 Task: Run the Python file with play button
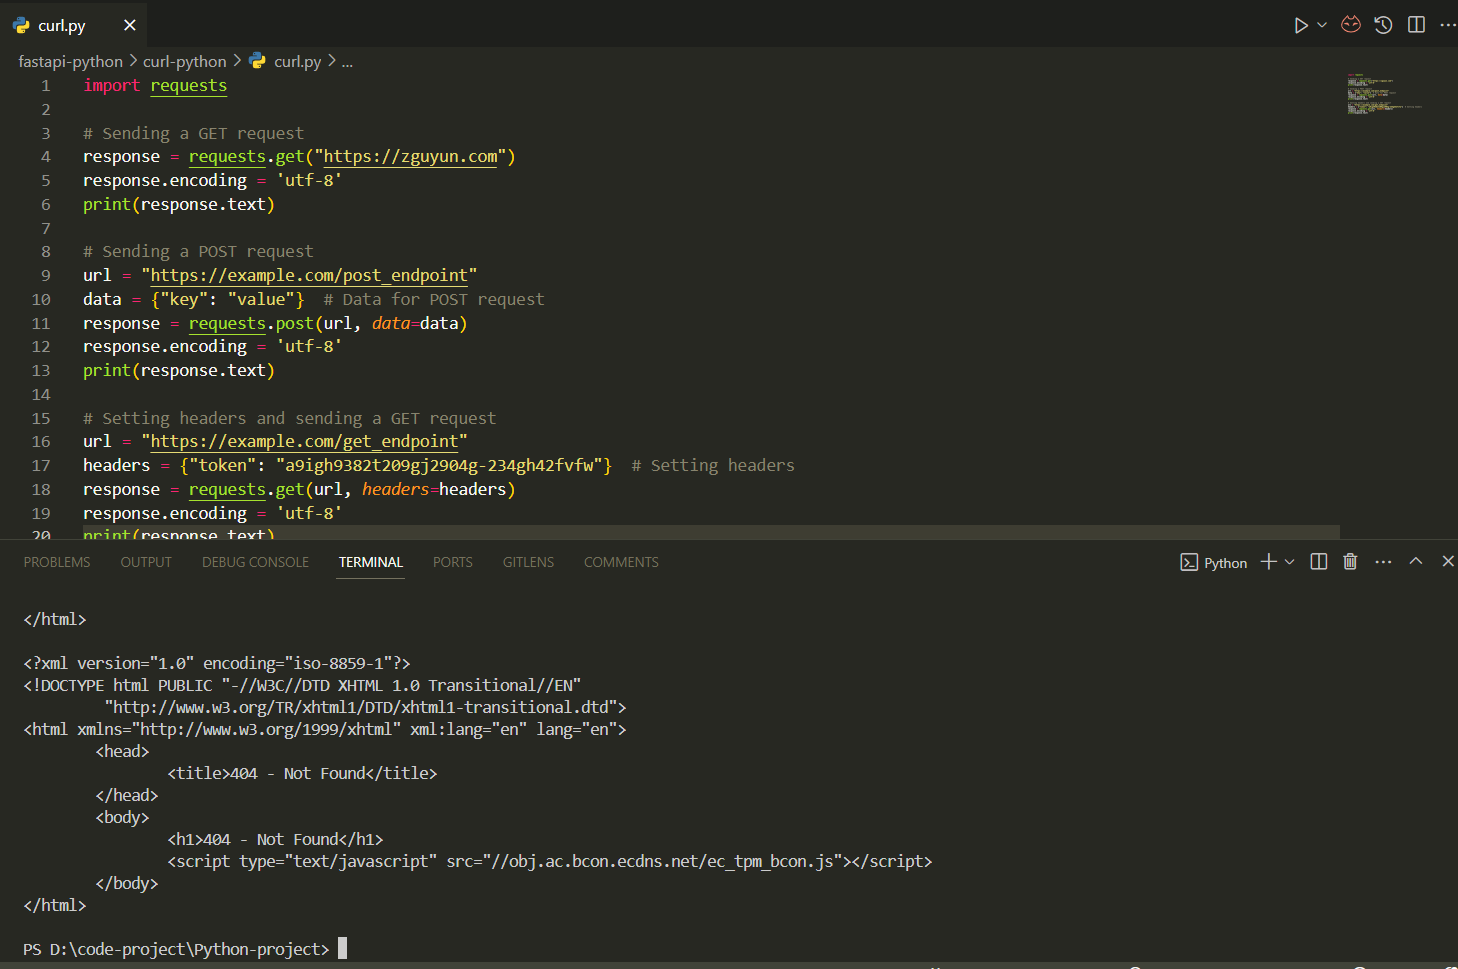pos(1301,25)
